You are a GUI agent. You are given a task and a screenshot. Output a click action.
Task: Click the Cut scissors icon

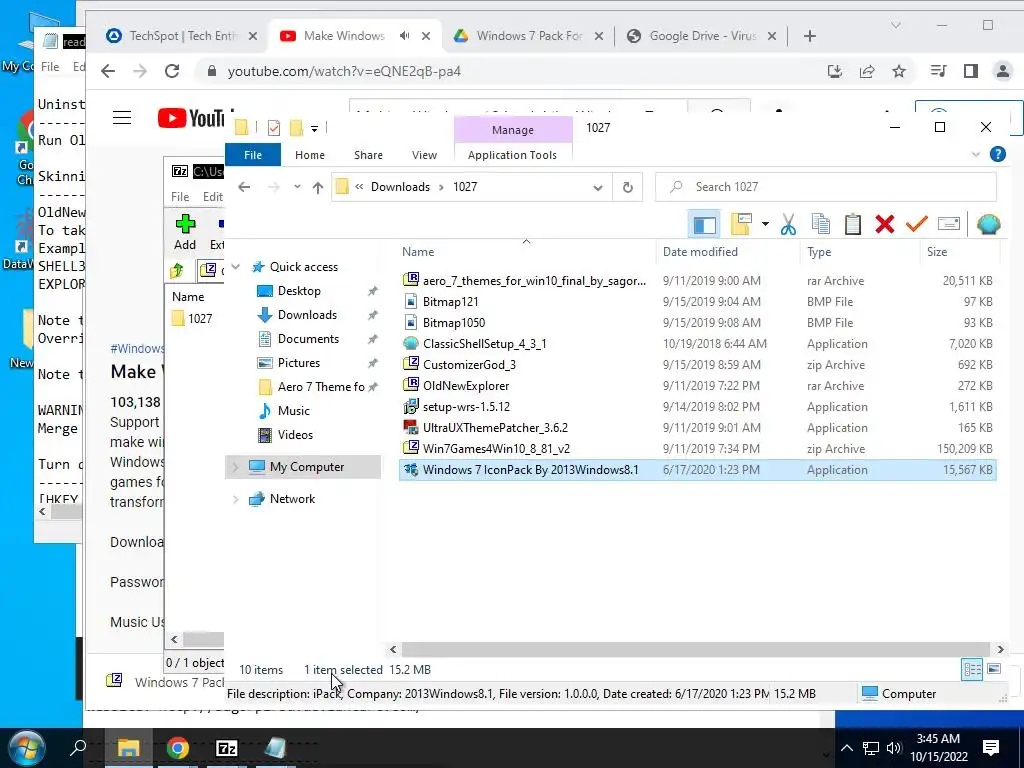(788, 225)
